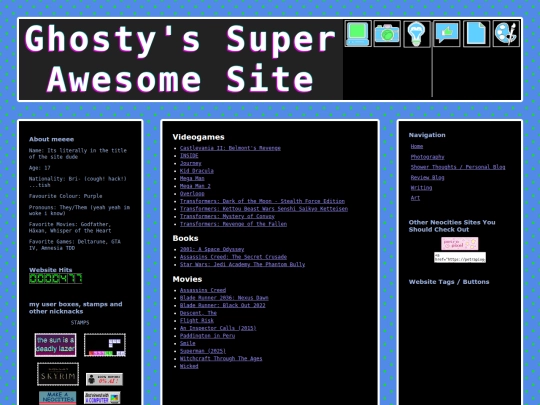The width and height of the screenshot is (540, 405).
Task: Open Transformers: Dark of the Moon link
Action: point(262,201)
